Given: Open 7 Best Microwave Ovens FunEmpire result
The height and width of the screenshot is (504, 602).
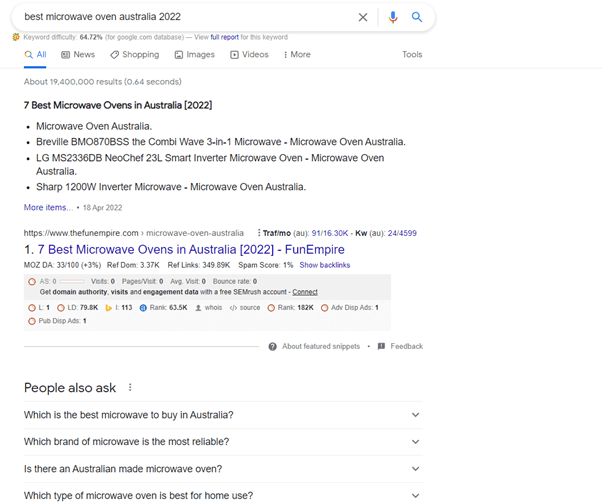Looking at the screenshot, I should (x=191, y=250).
